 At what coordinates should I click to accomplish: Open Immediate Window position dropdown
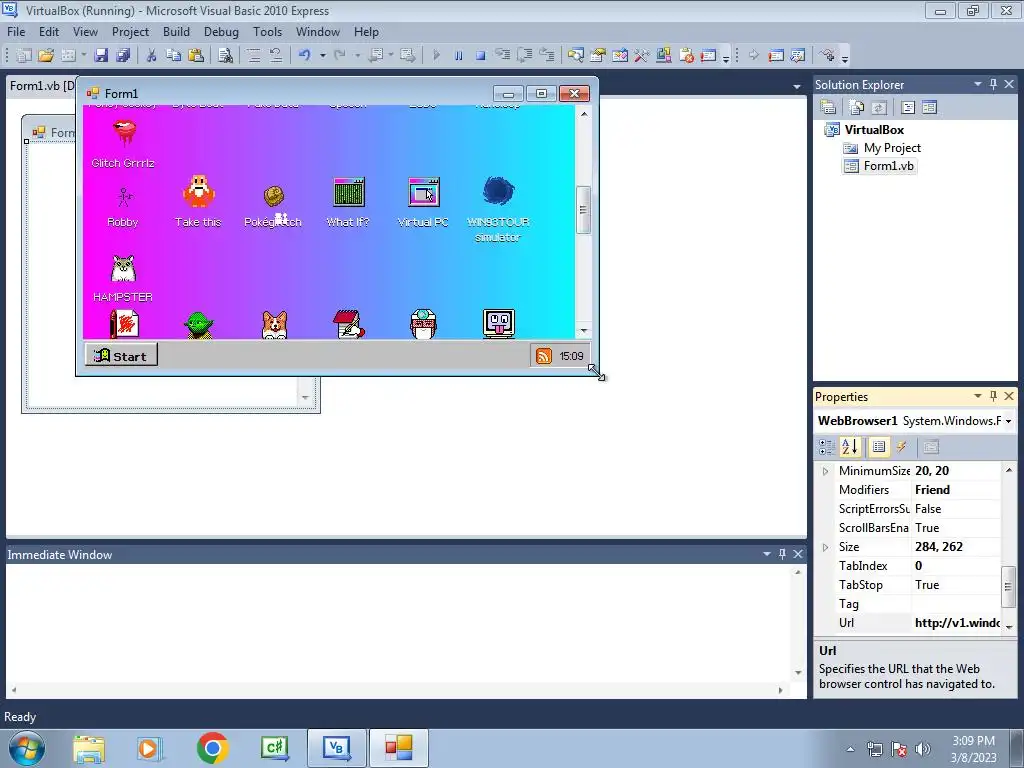click(x=767, y=554)
